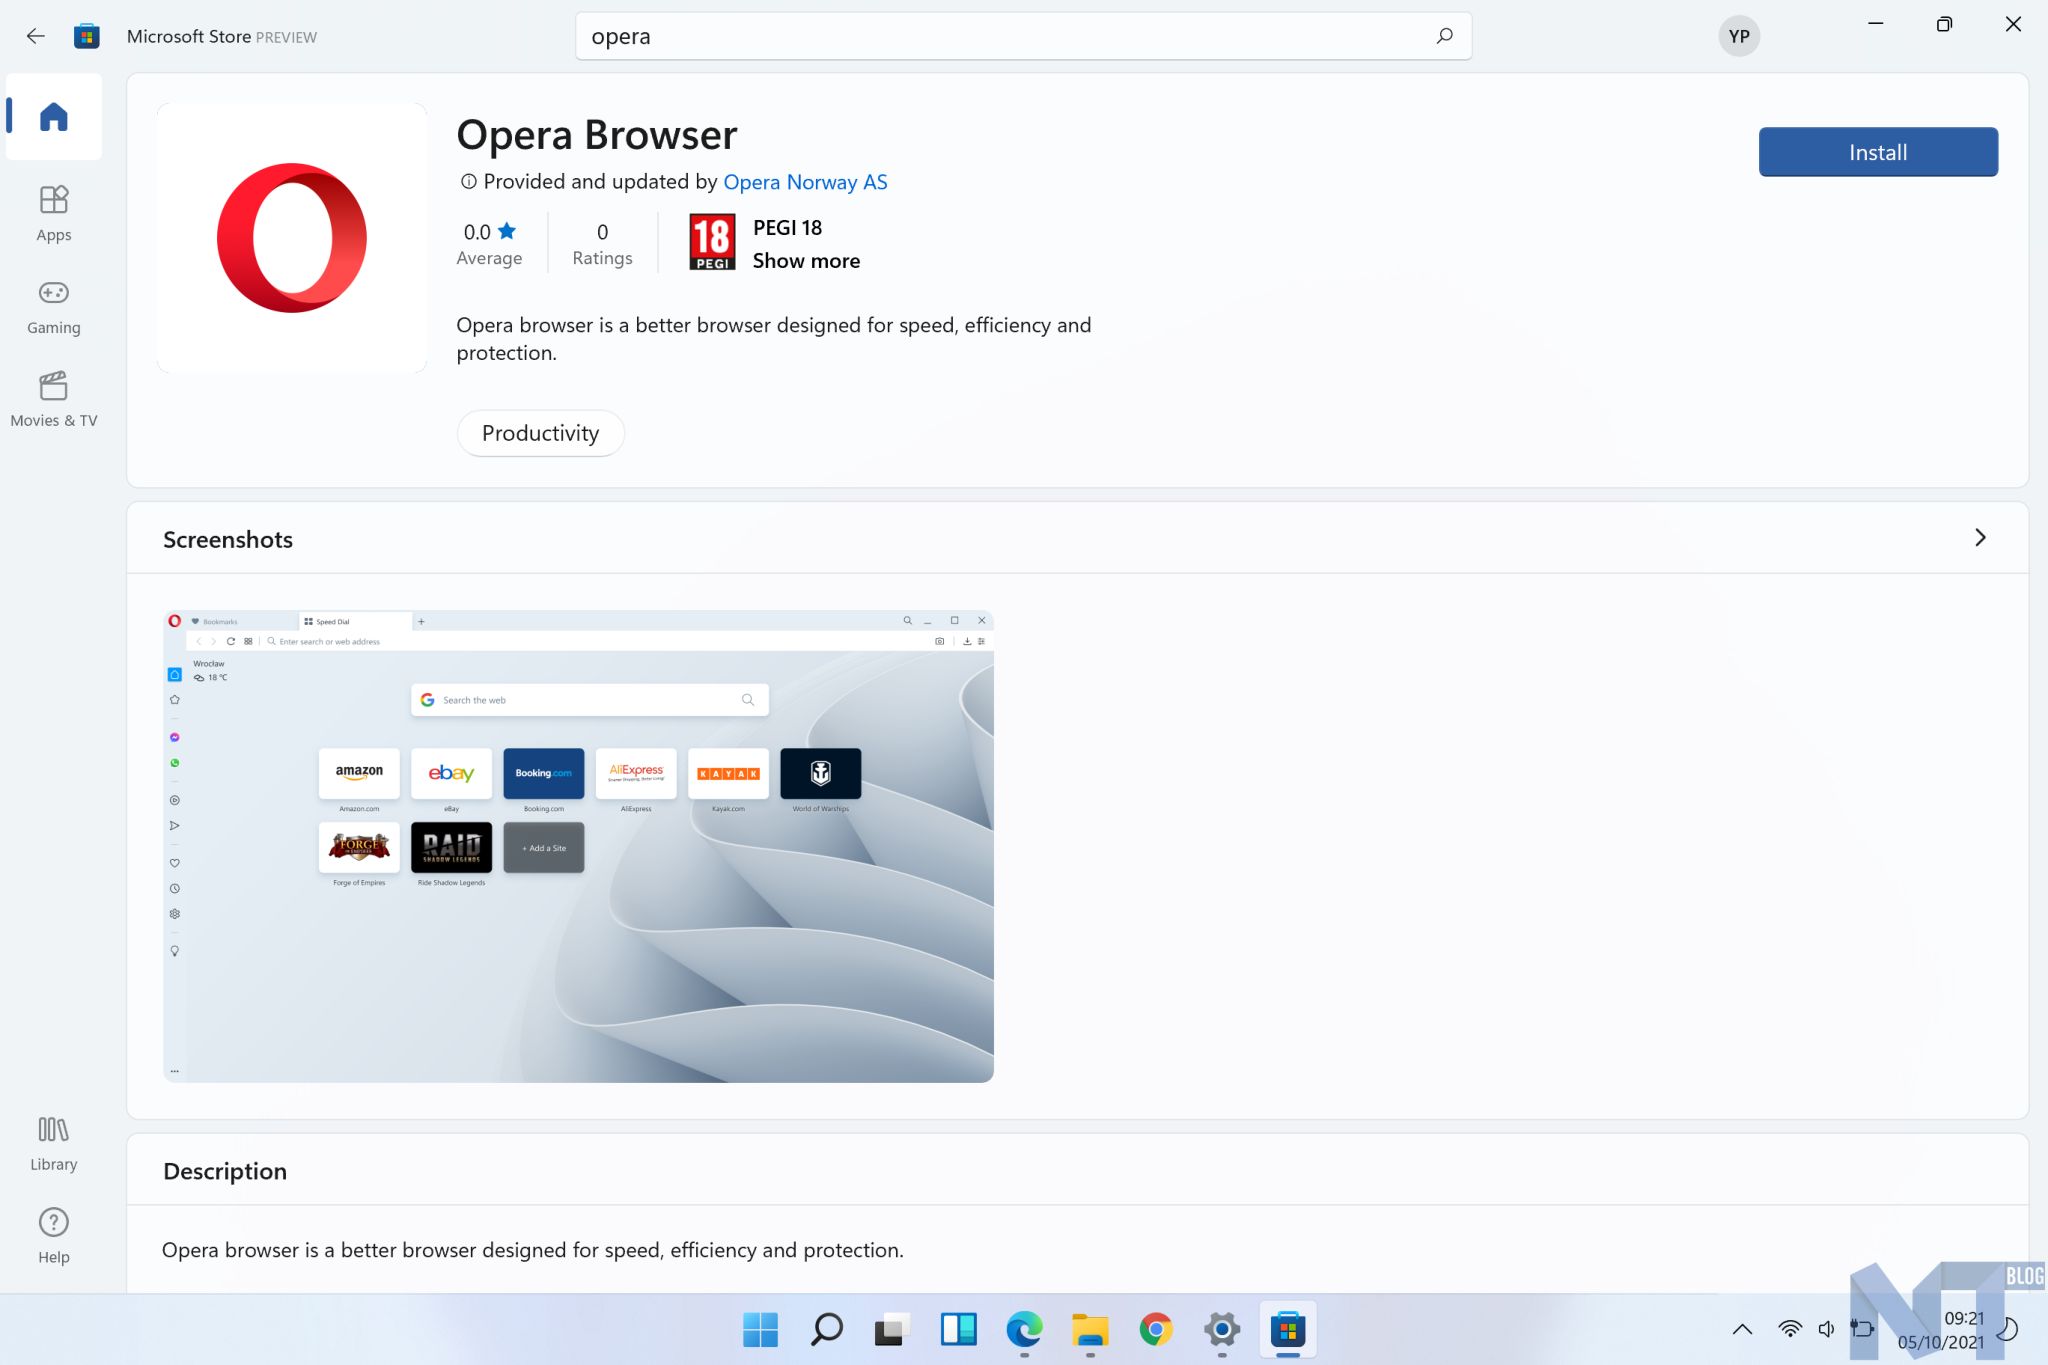Open the Home sidebar icon
Viewport: 2048px width, 1365px height.
click(x=54, y=117)
